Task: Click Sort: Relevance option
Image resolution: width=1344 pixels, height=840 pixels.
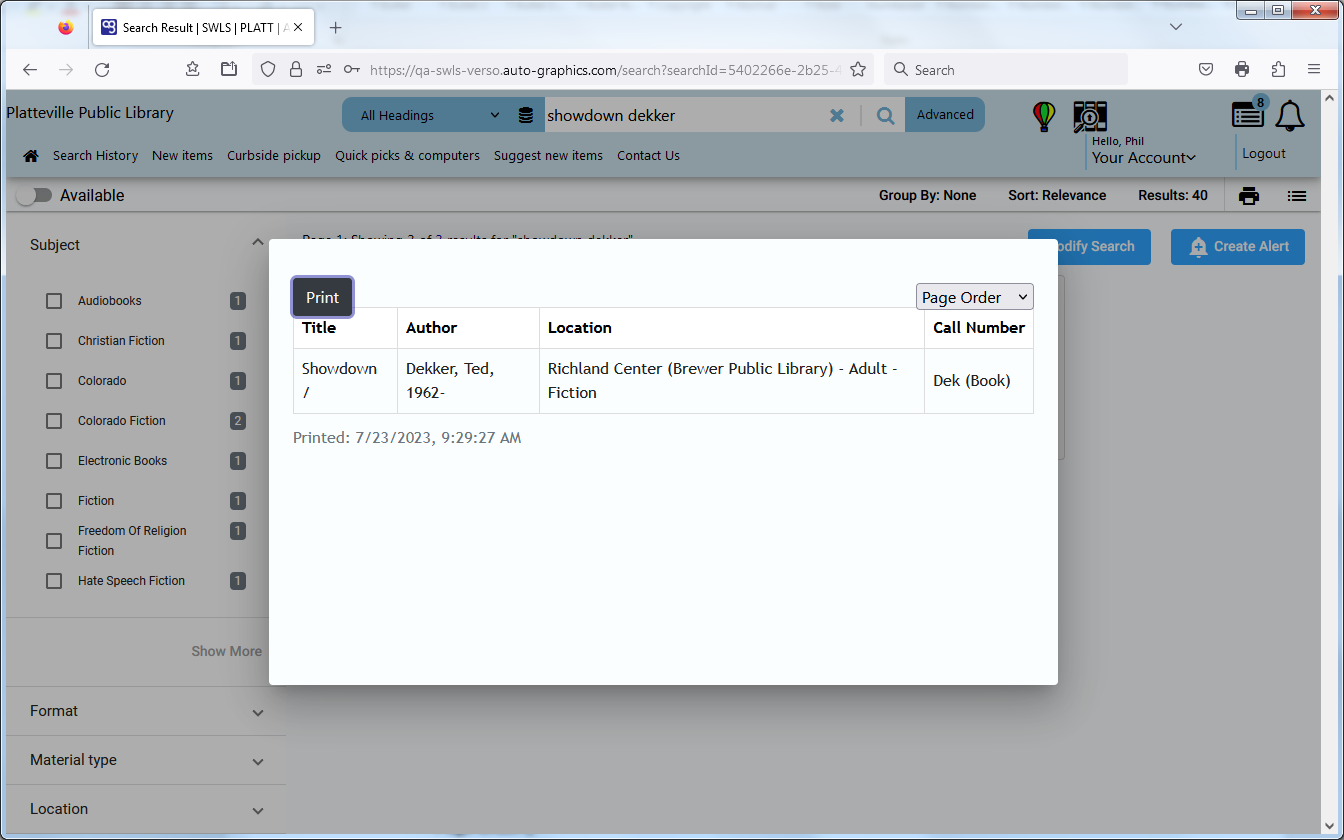Action: [x=1057, y=195]
